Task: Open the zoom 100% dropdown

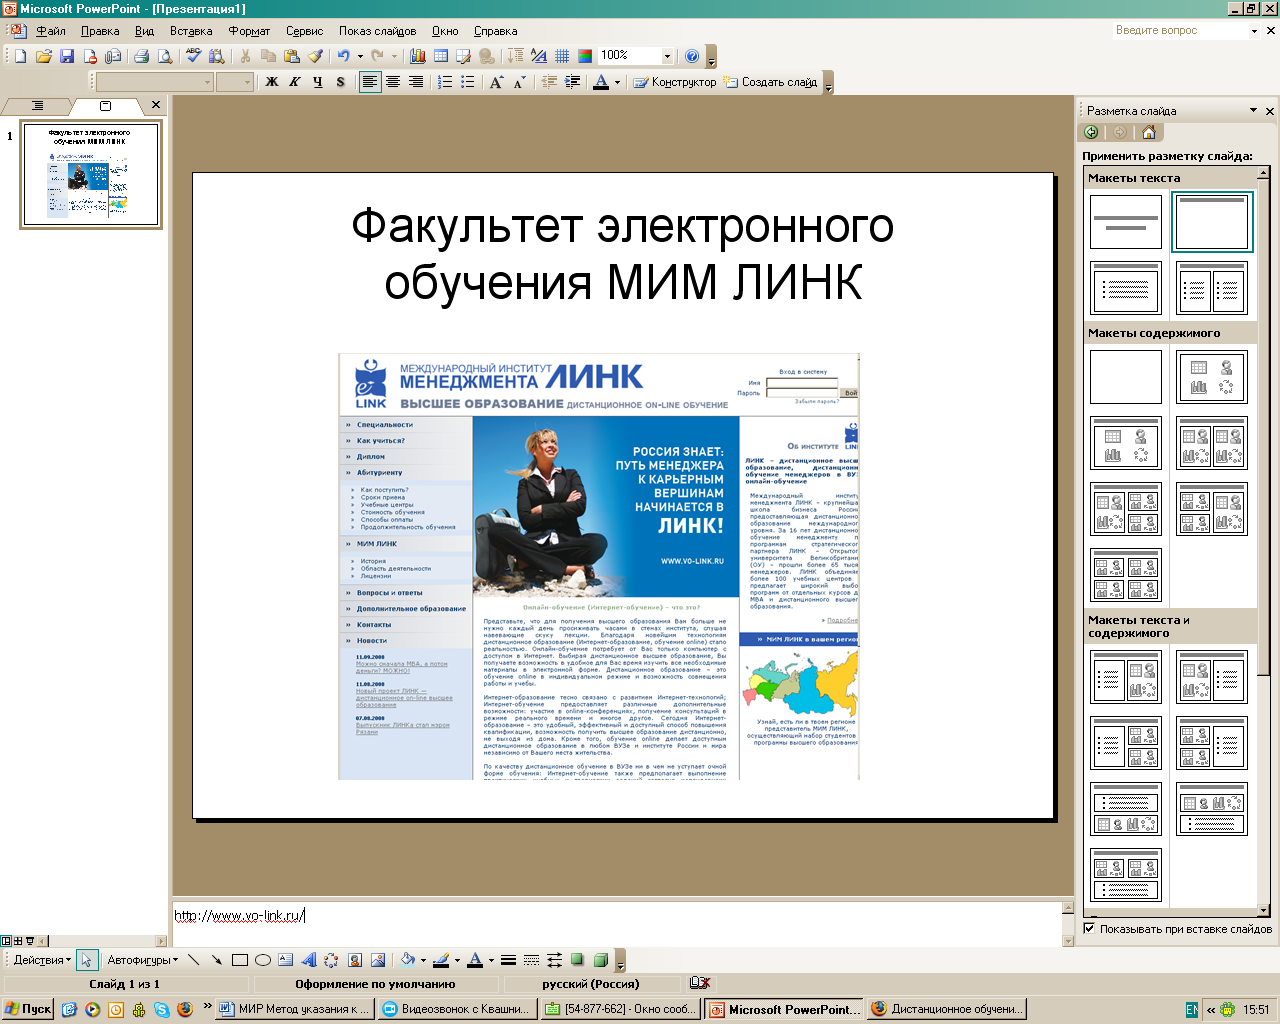Action: click(x=667, y=56)
